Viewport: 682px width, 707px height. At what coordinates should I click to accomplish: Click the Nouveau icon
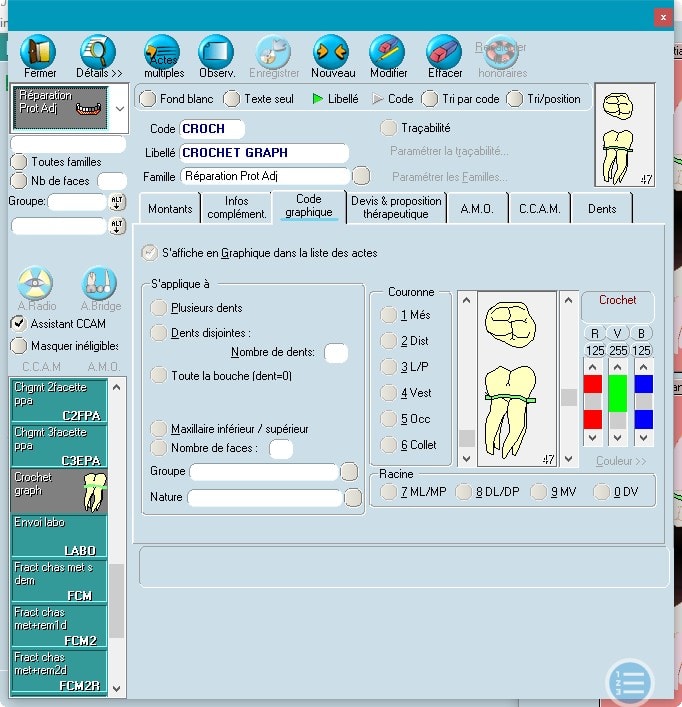[x=332, y=52]
